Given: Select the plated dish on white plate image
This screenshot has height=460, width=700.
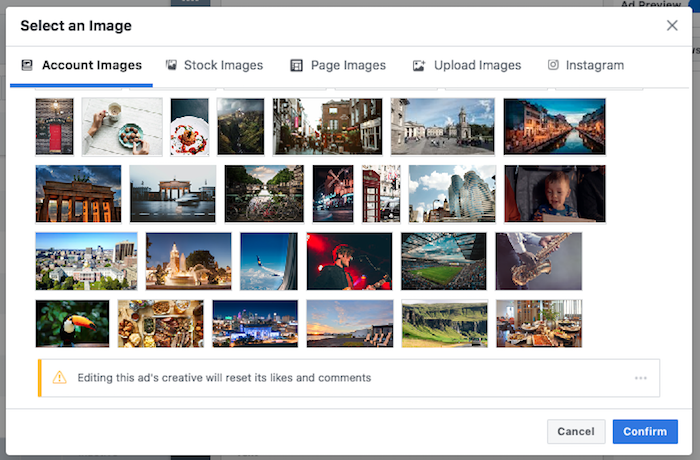Looking at the screenshot, I should click(x=190, y=126).
